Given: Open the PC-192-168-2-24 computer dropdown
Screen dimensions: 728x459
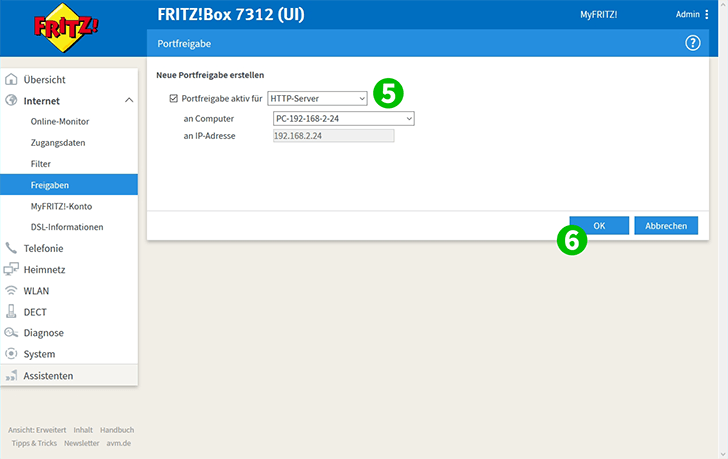Looking at the screenshot, I should [x=344, y=118].
